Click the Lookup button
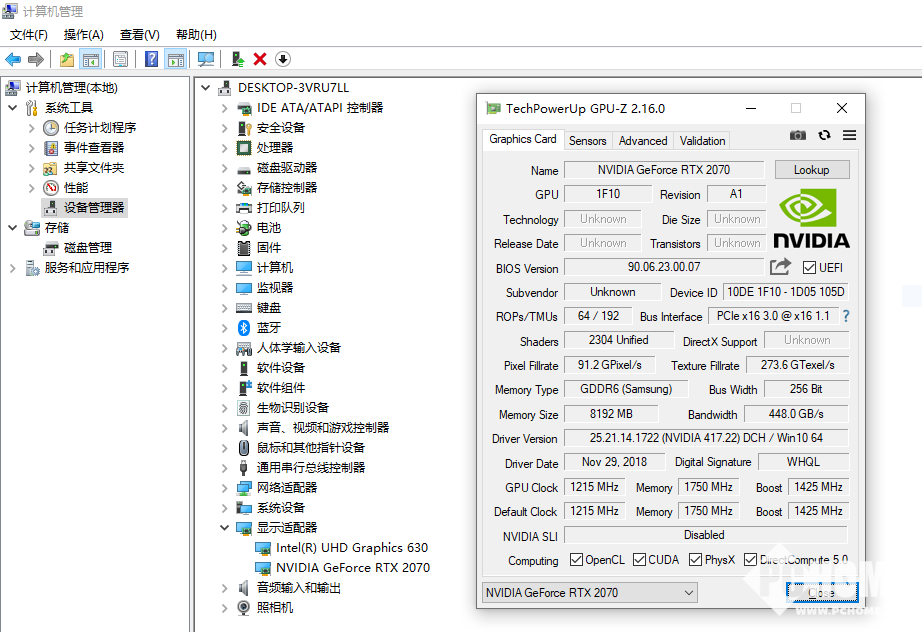Viewport: 922px width, 632px height. point(811,170)
